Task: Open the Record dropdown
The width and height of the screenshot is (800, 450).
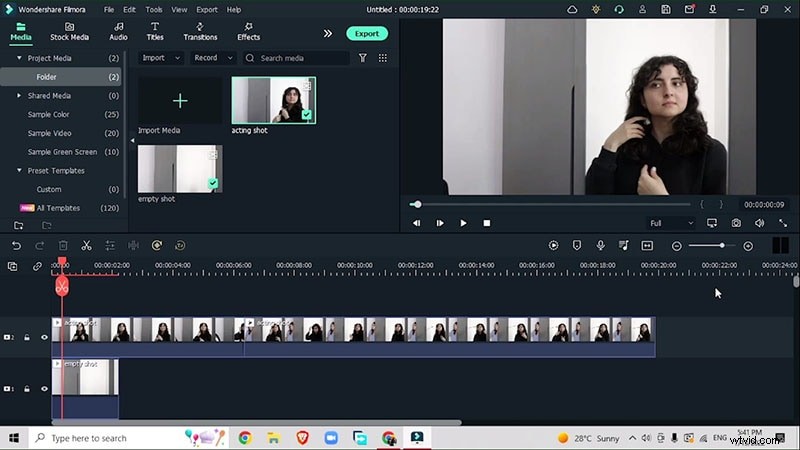Action: [213, 58]
